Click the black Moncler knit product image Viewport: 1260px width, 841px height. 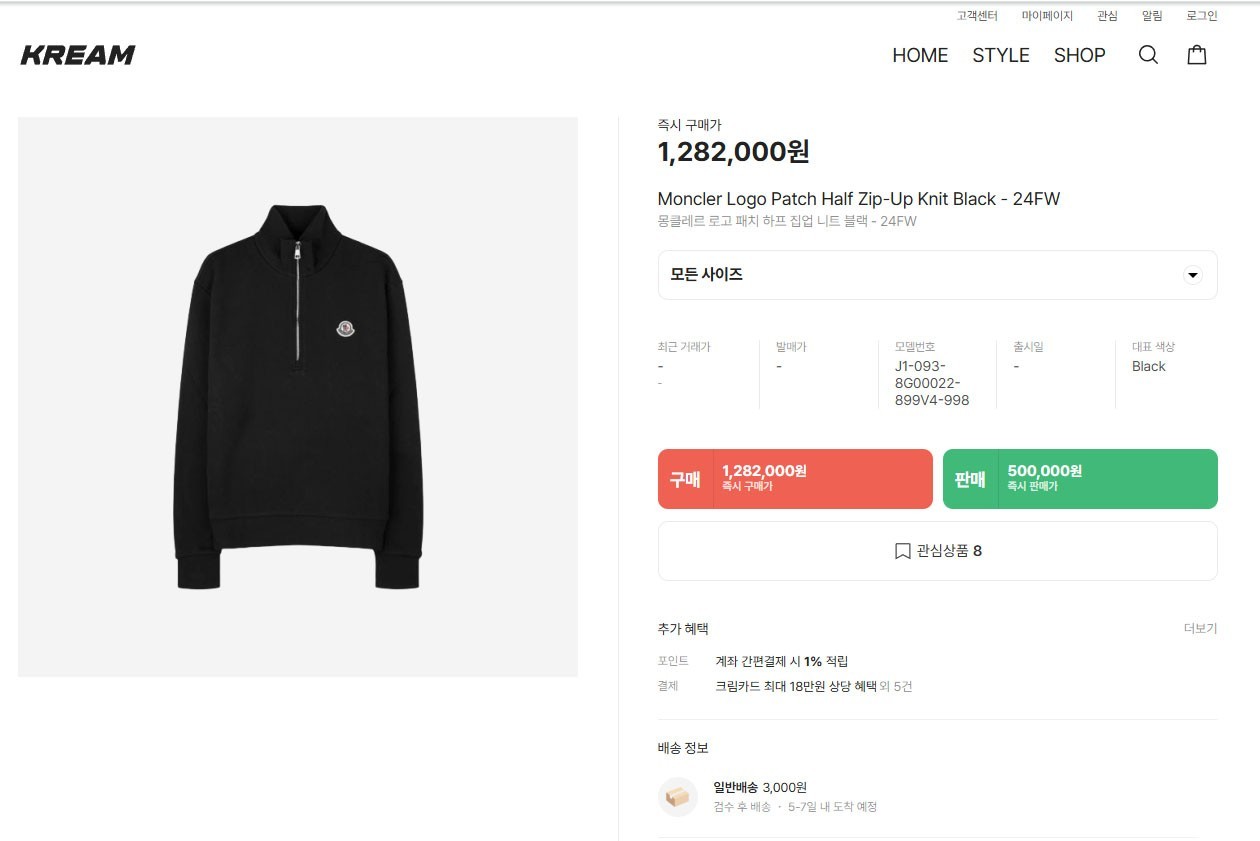(298, 397)
